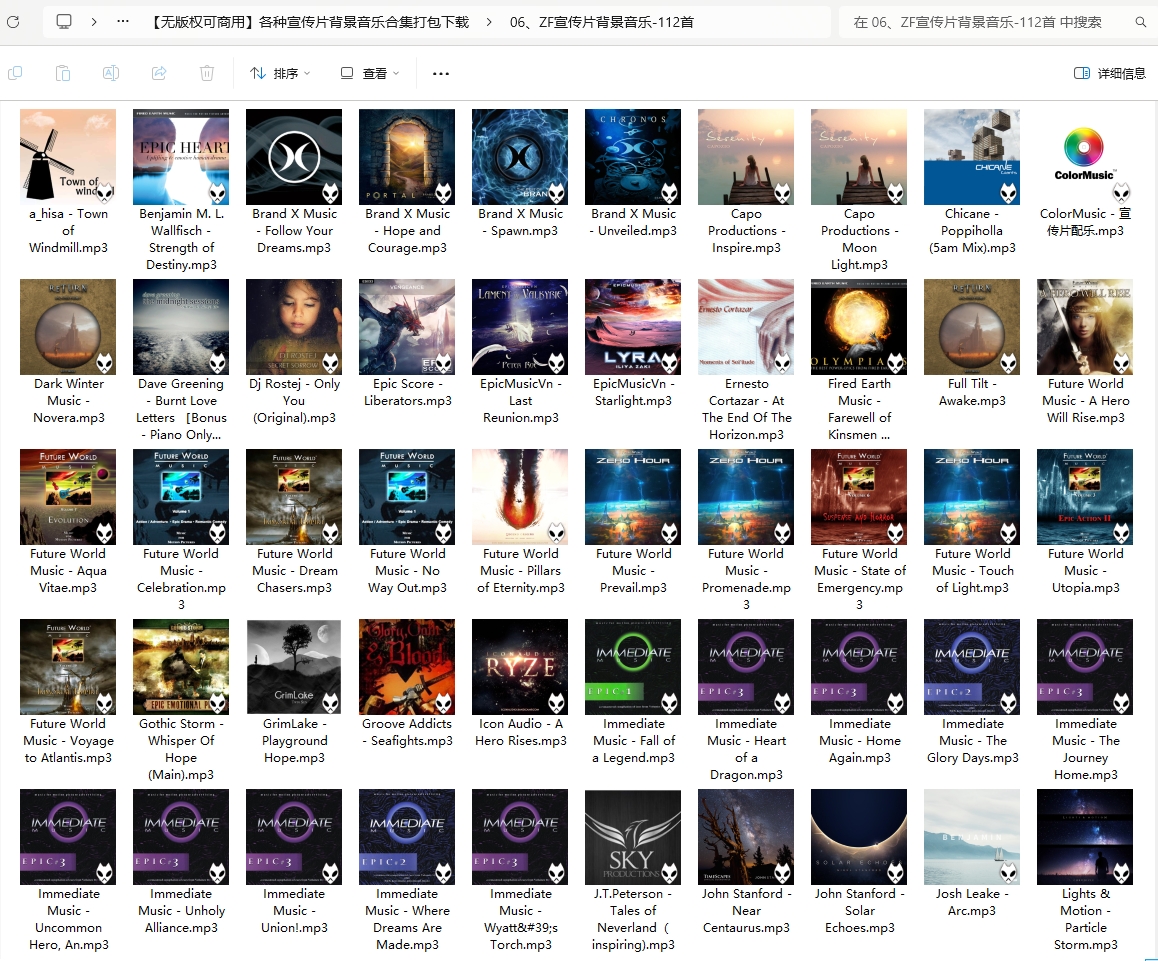This screenshot has width=1158, height=961.
Task: Select the a_hisa - Town of Windmill.mp3 thumbnail
Action: 68,157
